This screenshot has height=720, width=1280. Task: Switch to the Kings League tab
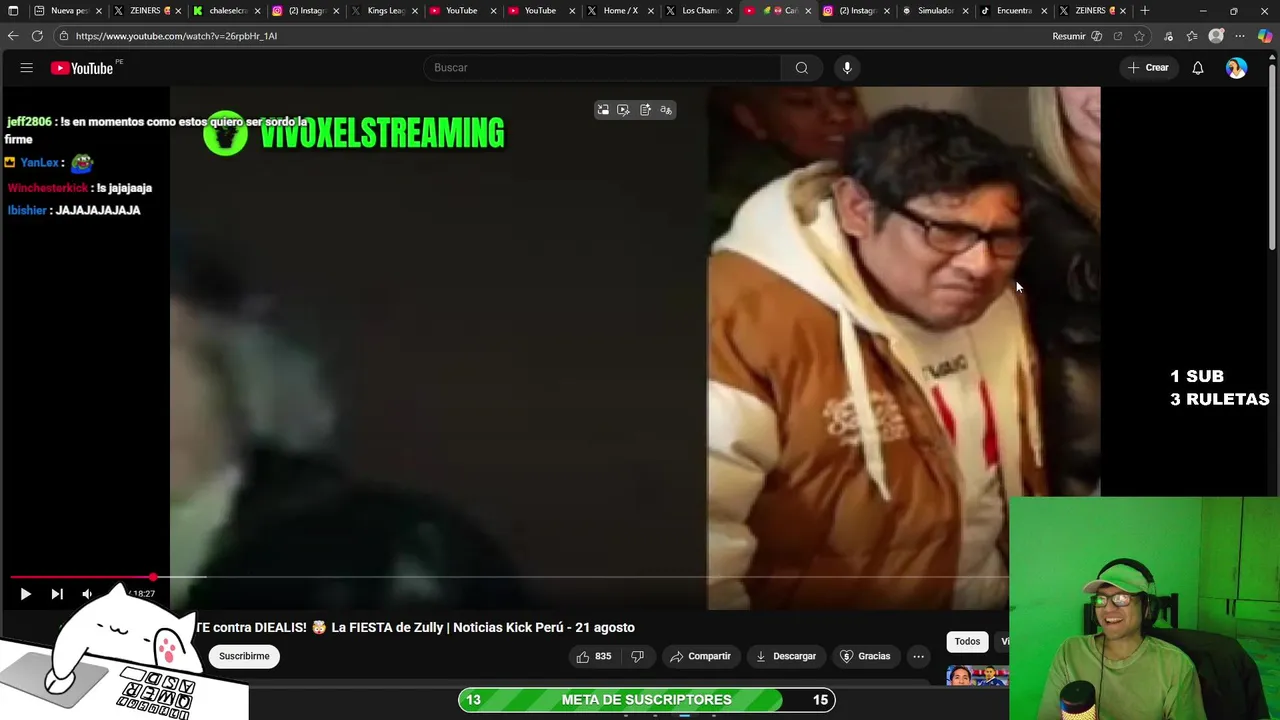(x=385, y=11)
